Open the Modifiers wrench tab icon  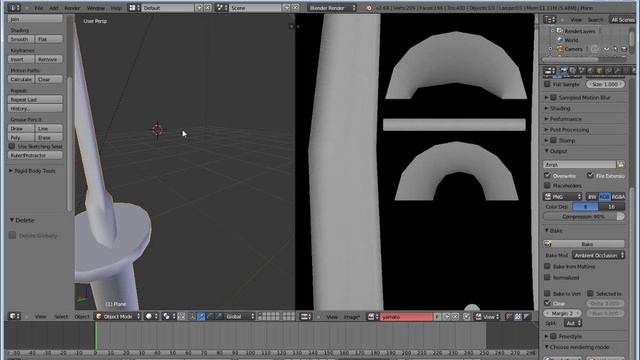point(617,71)
